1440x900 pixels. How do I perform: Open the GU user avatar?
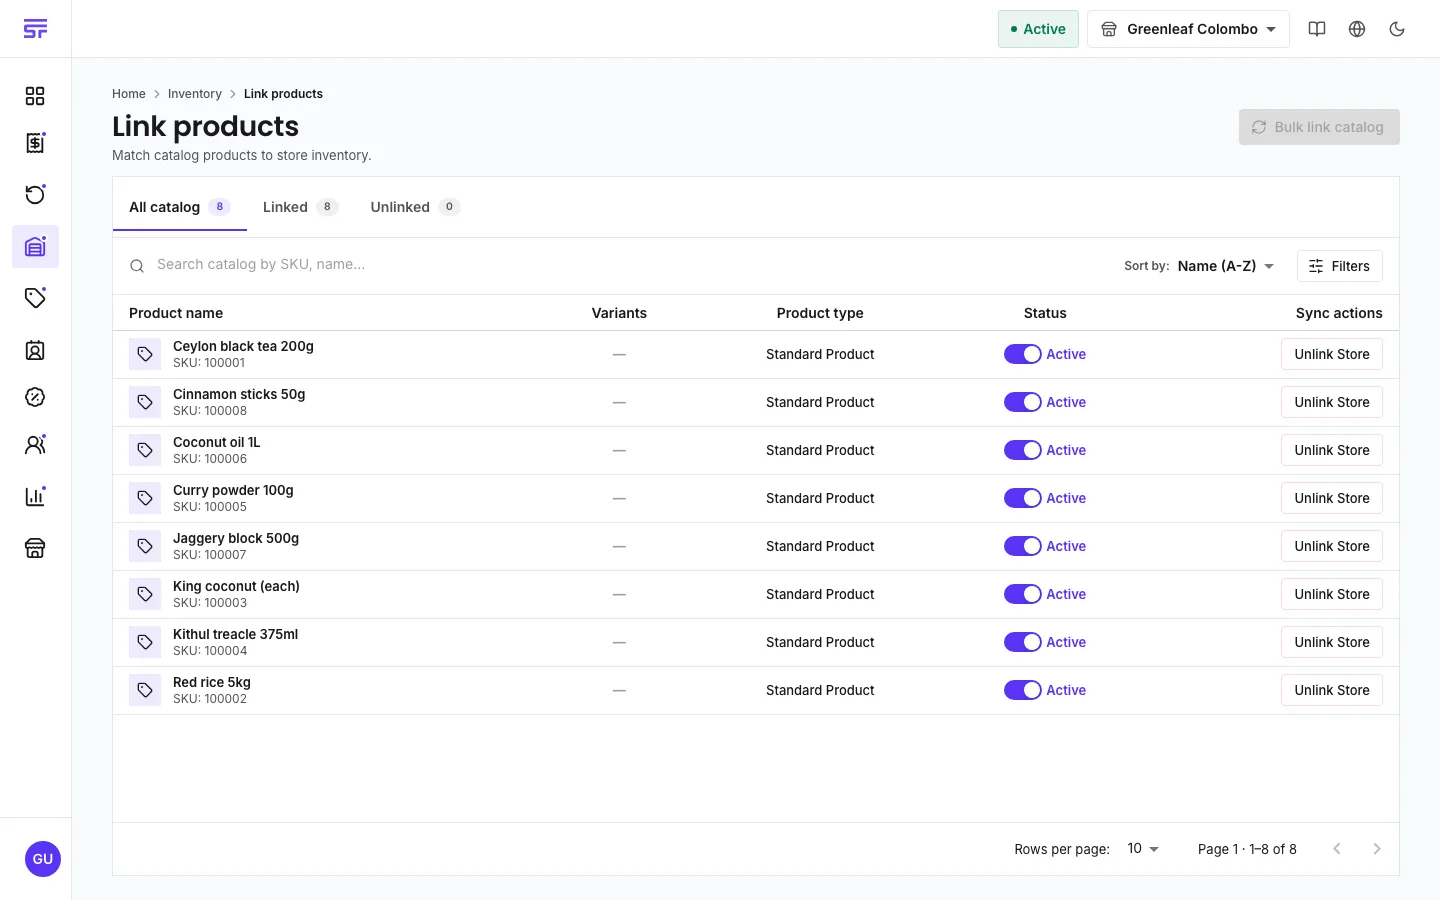click(42, 859)
